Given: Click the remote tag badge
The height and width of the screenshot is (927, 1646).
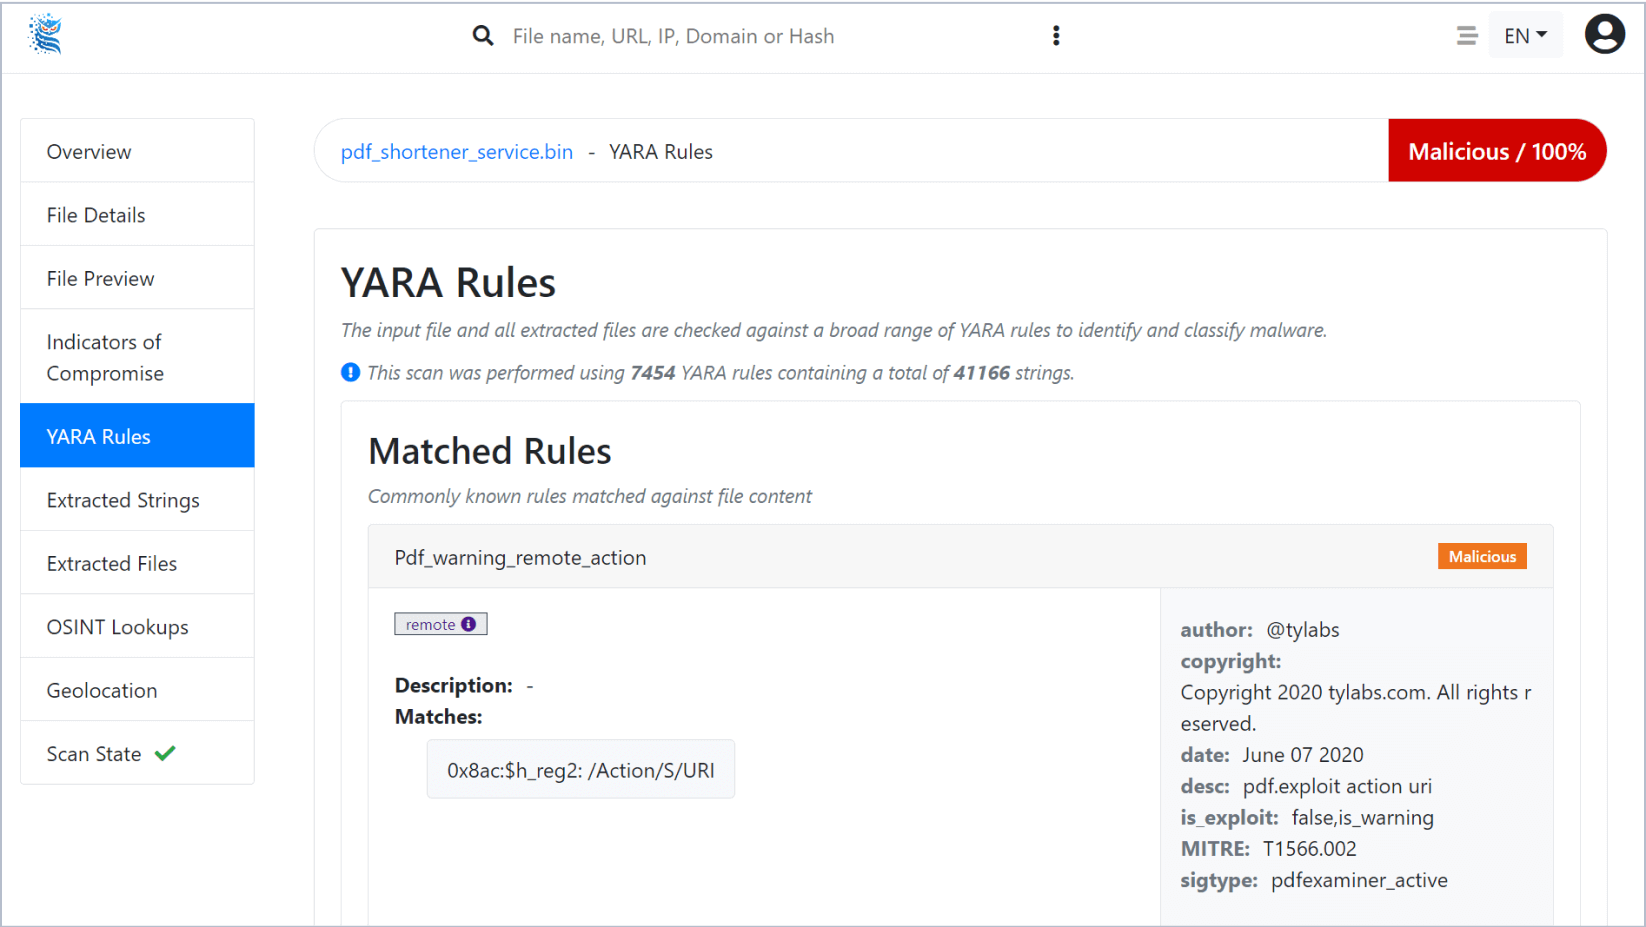Looking at the screenshot, I should 440,624.
